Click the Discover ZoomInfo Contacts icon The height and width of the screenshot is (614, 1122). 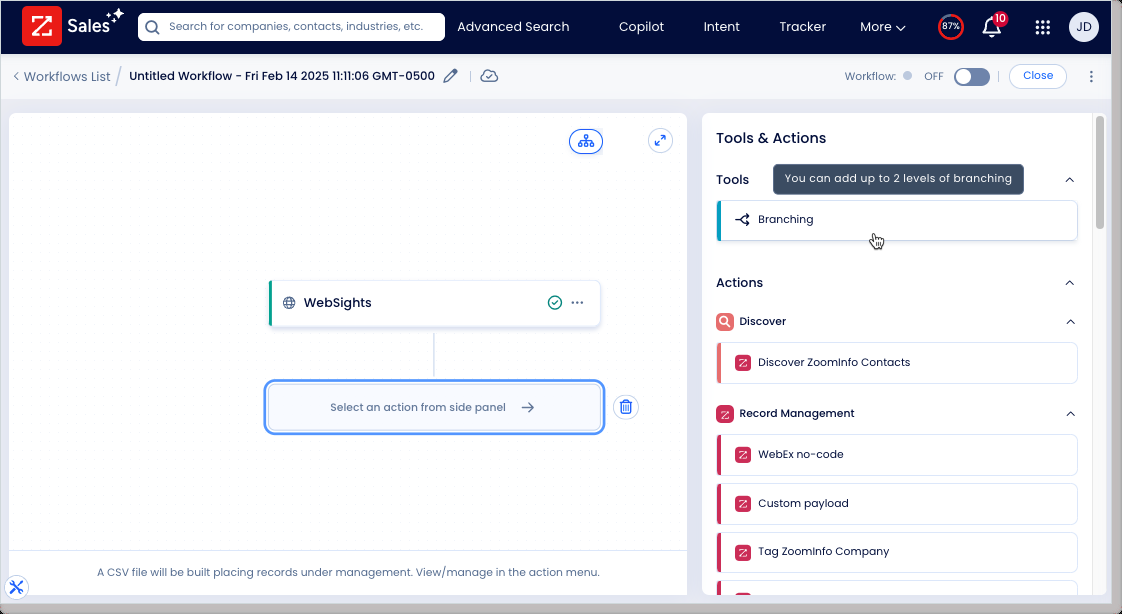pos(743,363)
